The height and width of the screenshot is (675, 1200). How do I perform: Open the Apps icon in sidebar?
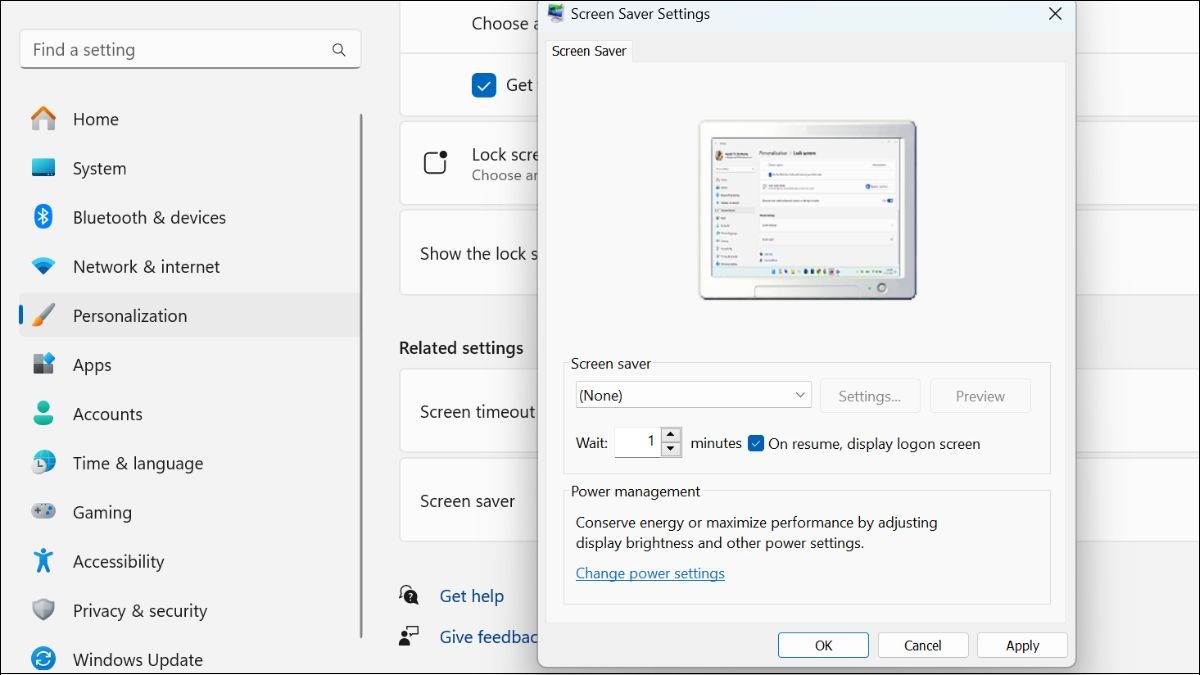[43, 365]
